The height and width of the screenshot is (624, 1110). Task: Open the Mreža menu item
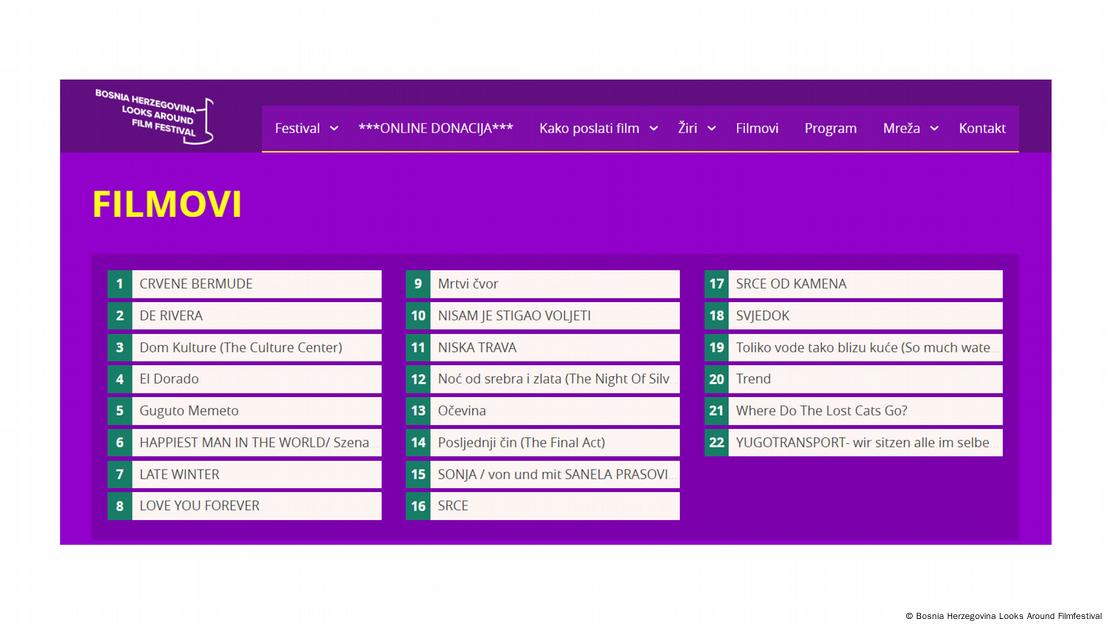[x=901, y=128]
